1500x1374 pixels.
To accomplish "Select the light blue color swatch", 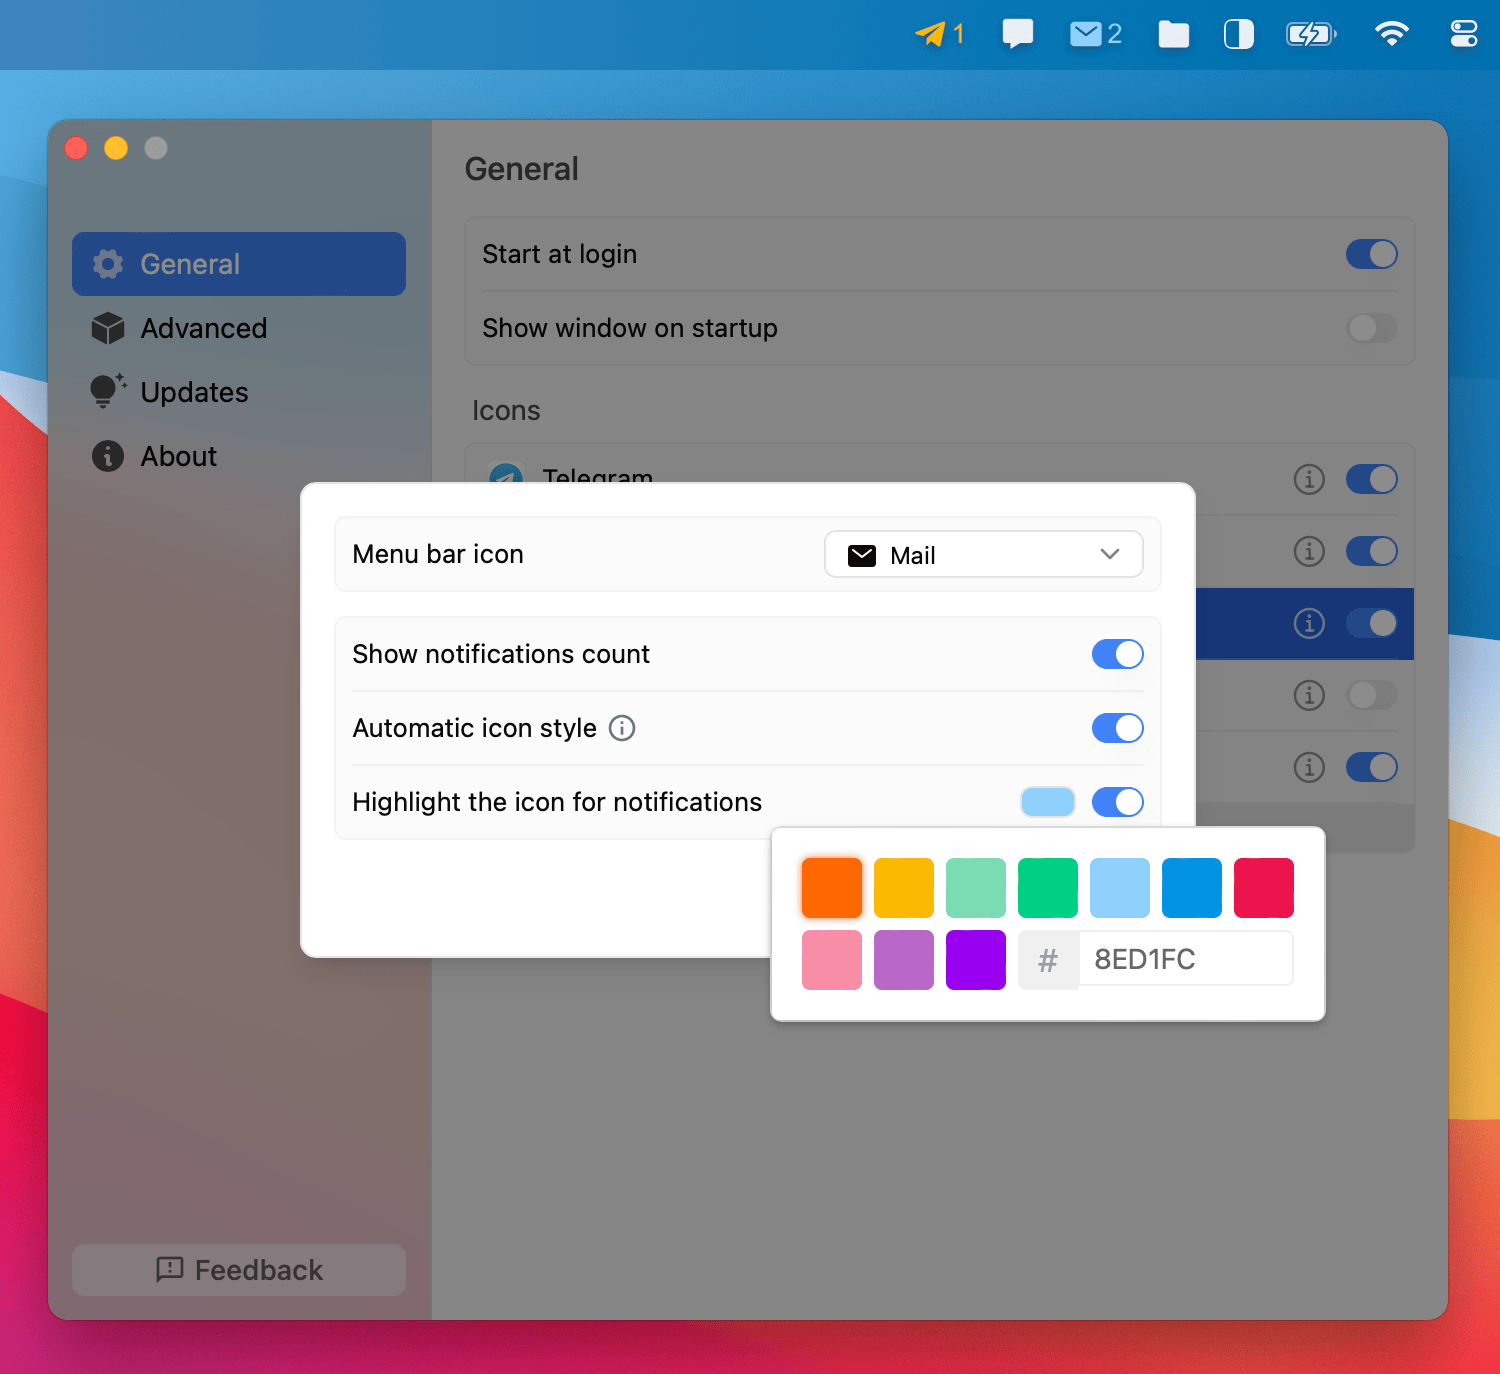I will click(x=1120, y=888).
